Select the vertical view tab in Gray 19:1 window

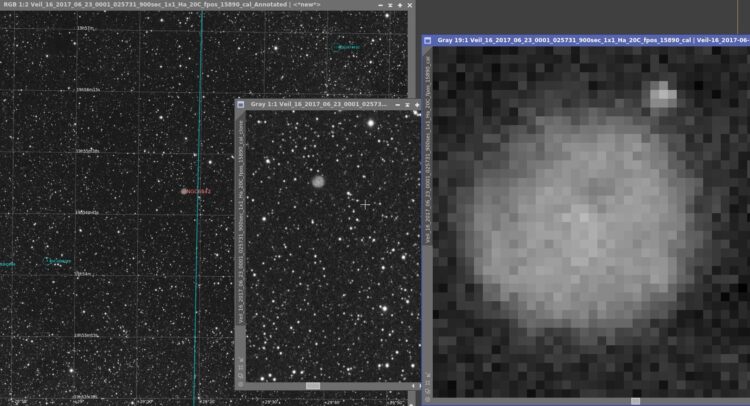click(428, 148)
